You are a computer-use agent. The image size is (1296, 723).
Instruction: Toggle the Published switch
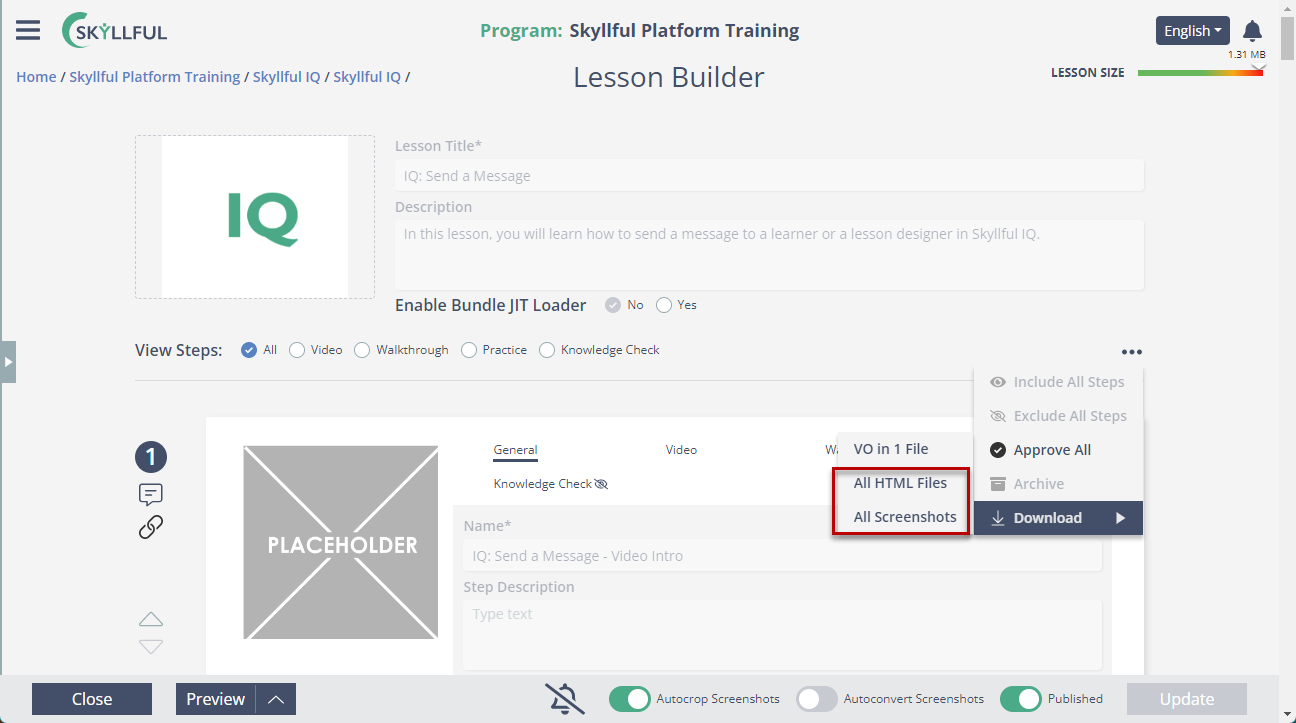click(x=1021, y=699)
